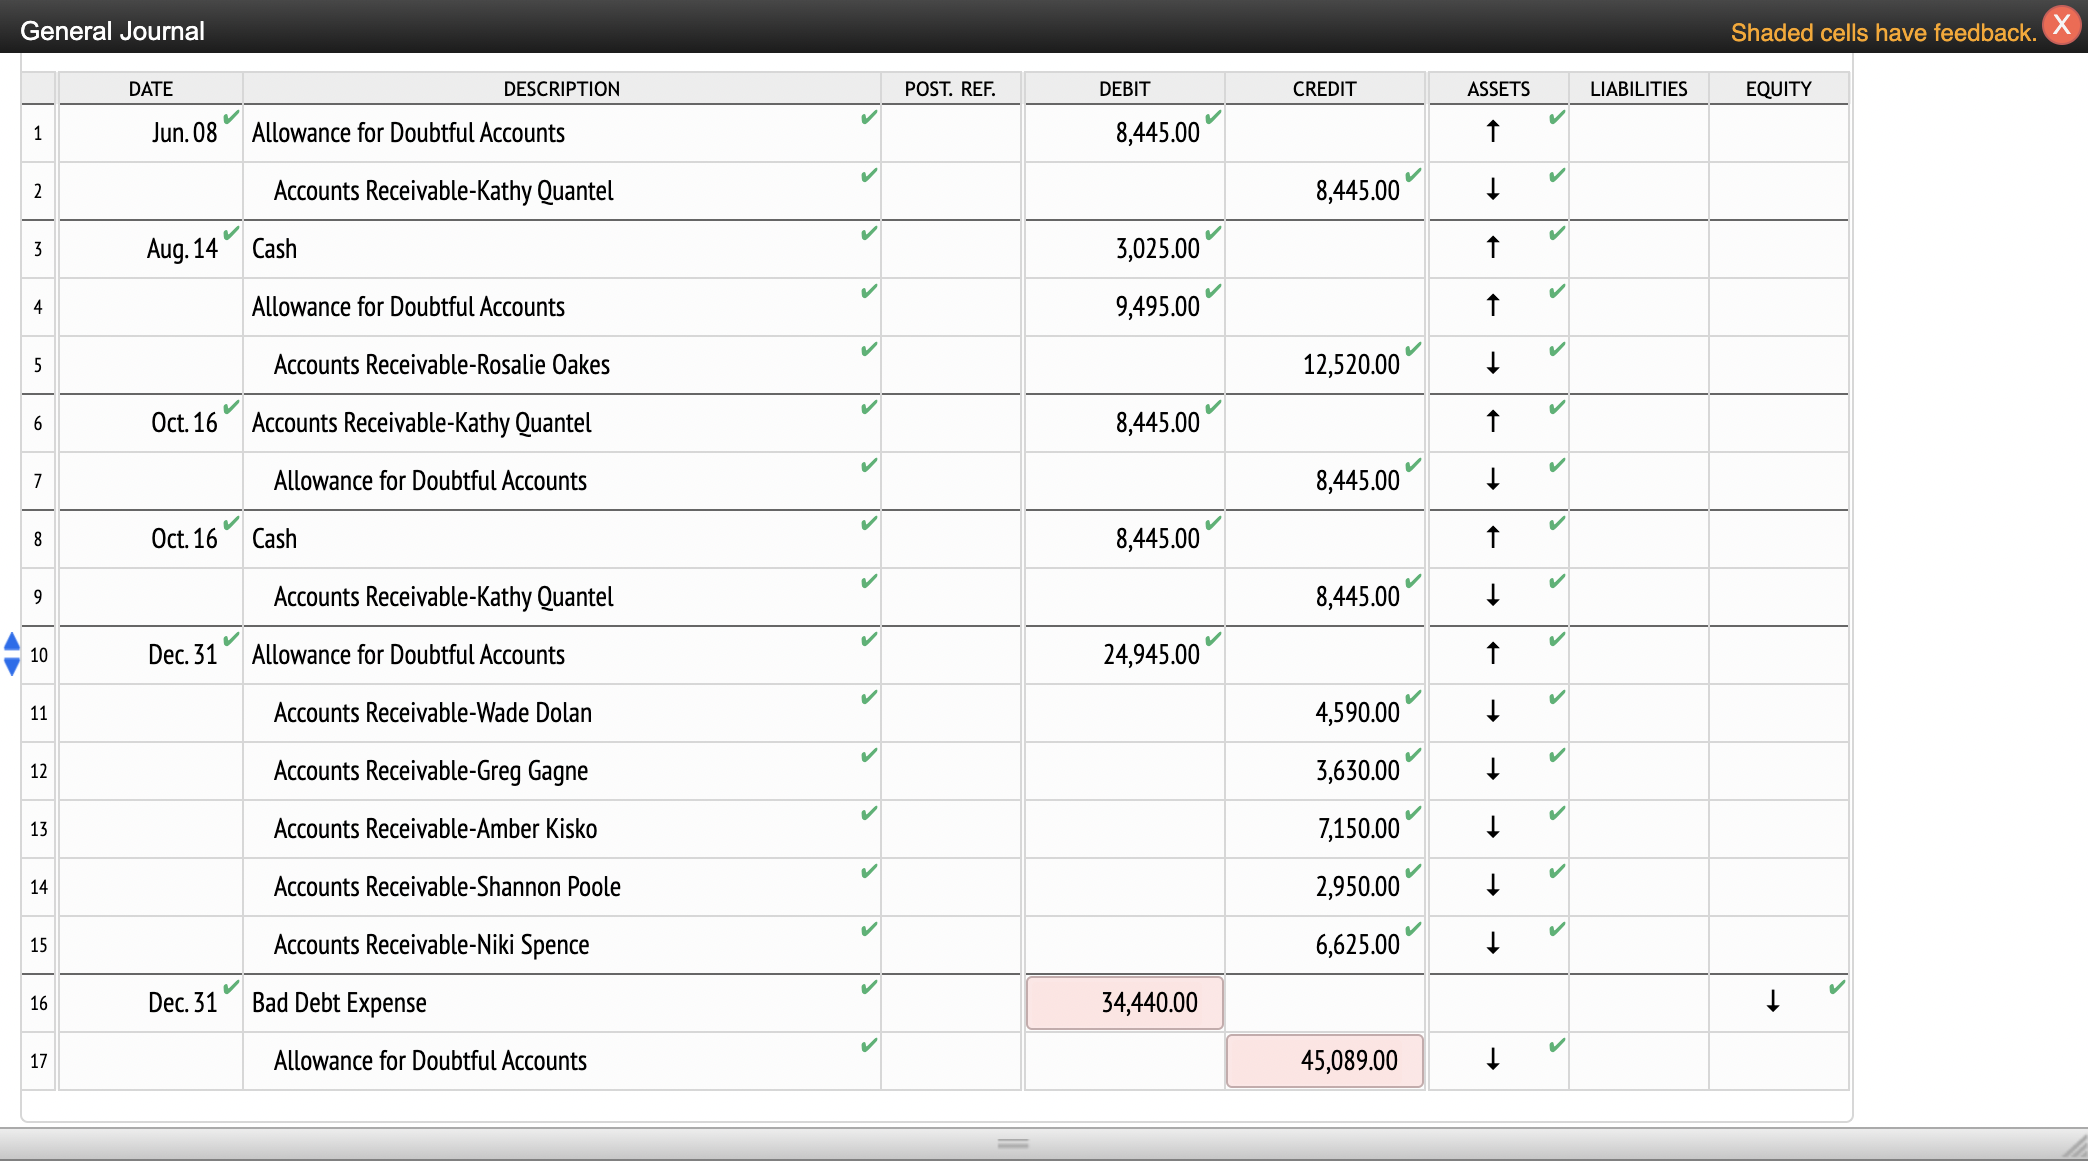Click the down arrow in row 17 Assets
The image size is (2088, 1164).
coord(1492,1059)
